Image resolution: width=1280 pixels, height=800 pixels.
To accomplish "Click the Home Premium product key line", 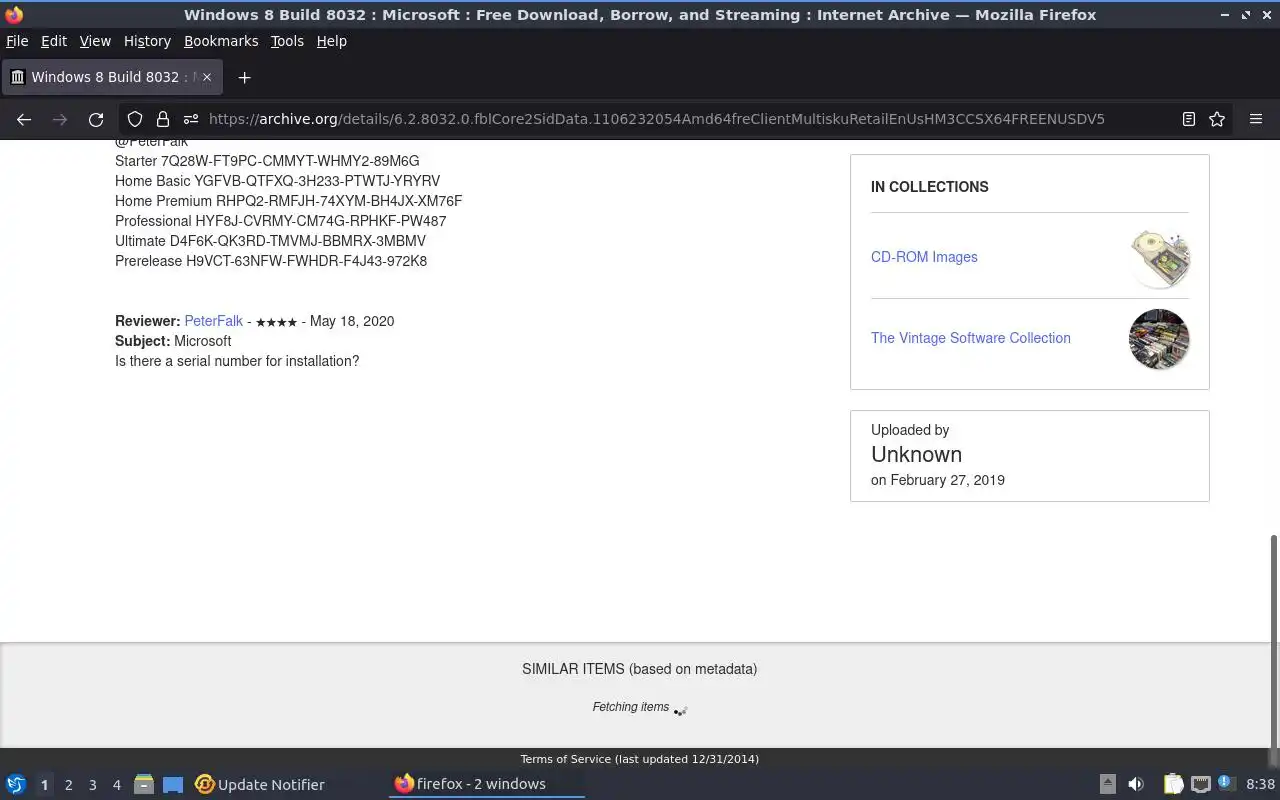I will 288,201.
